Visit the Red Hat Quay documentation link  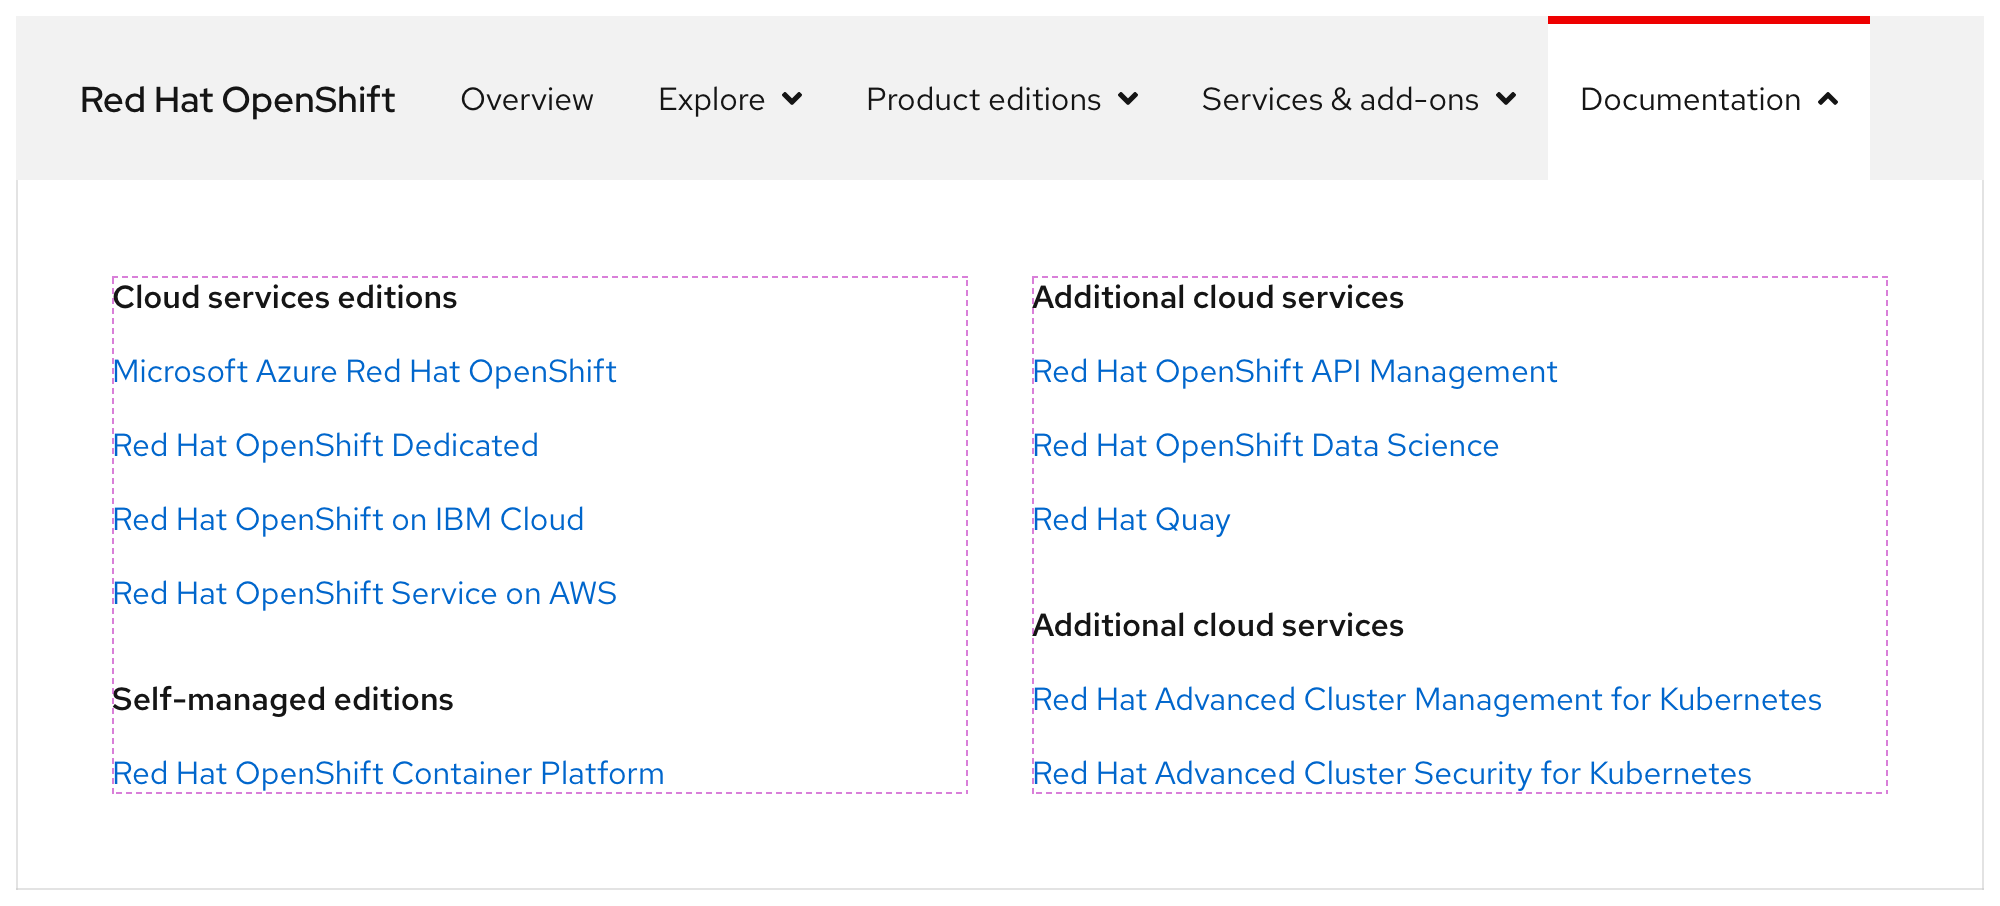coord(1131,520)
